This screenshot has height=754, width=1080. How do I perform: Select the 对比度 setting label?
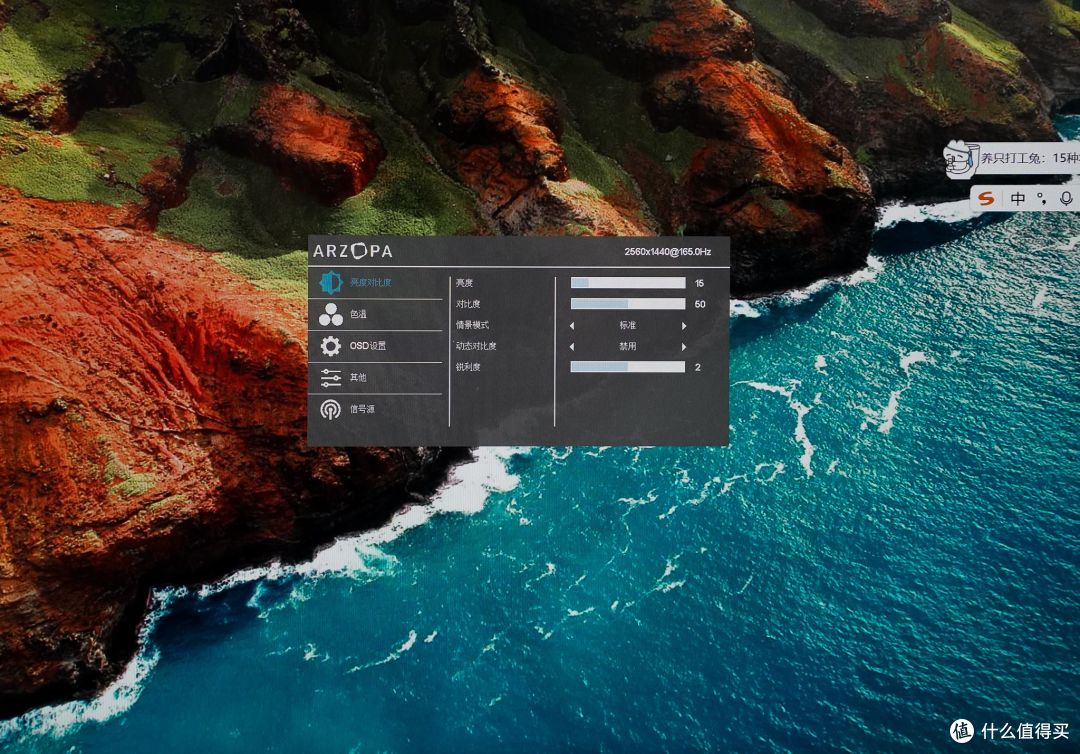tap(468, 304)
